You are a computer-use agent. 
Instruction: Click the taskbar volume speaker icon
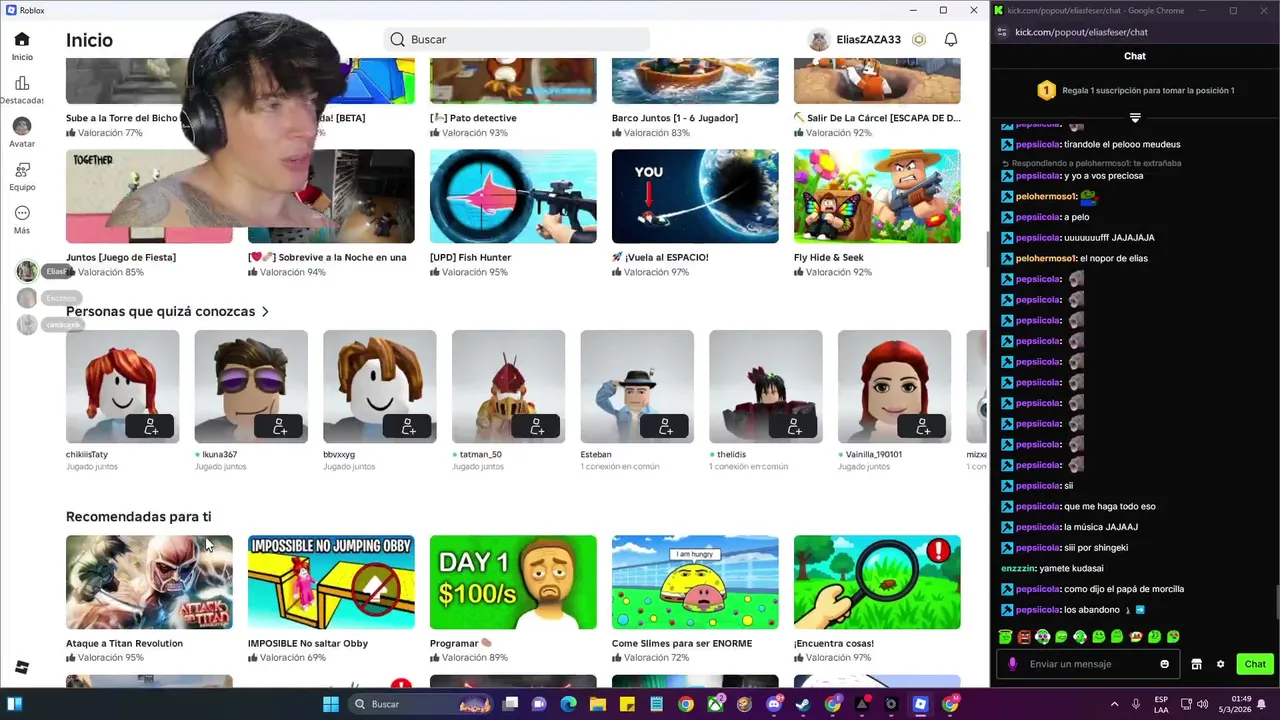pos(1203,704)
